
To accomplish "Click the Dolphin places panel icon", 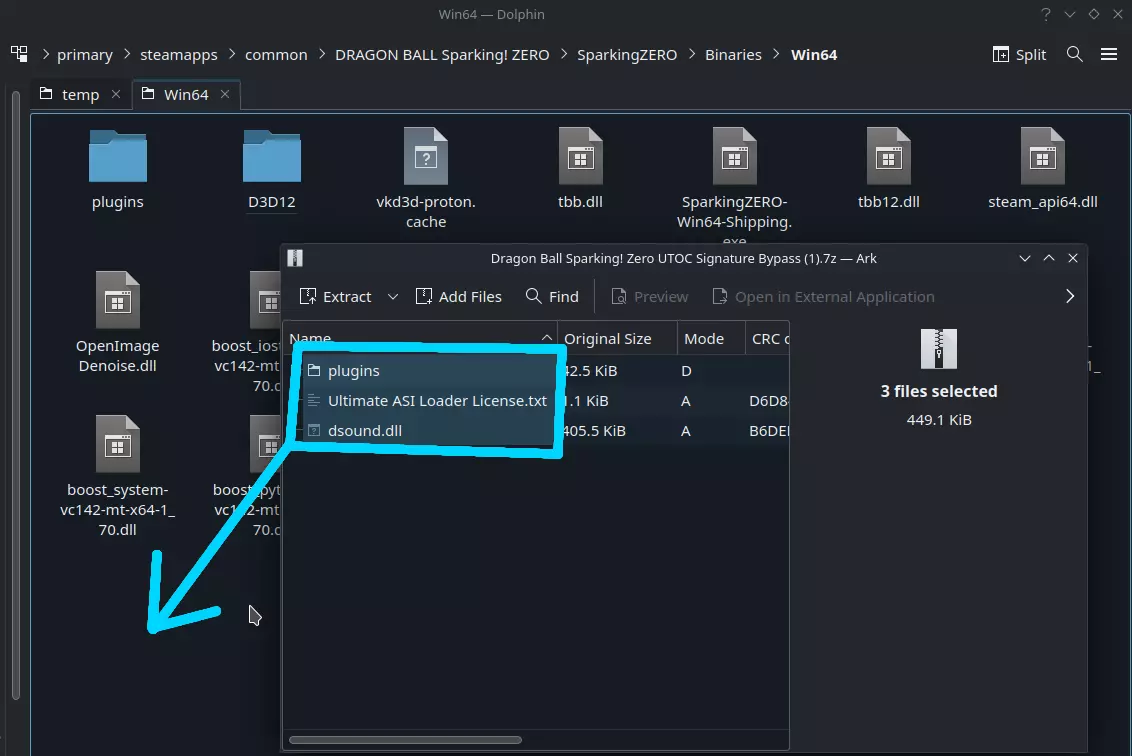I will click(19, 54).
